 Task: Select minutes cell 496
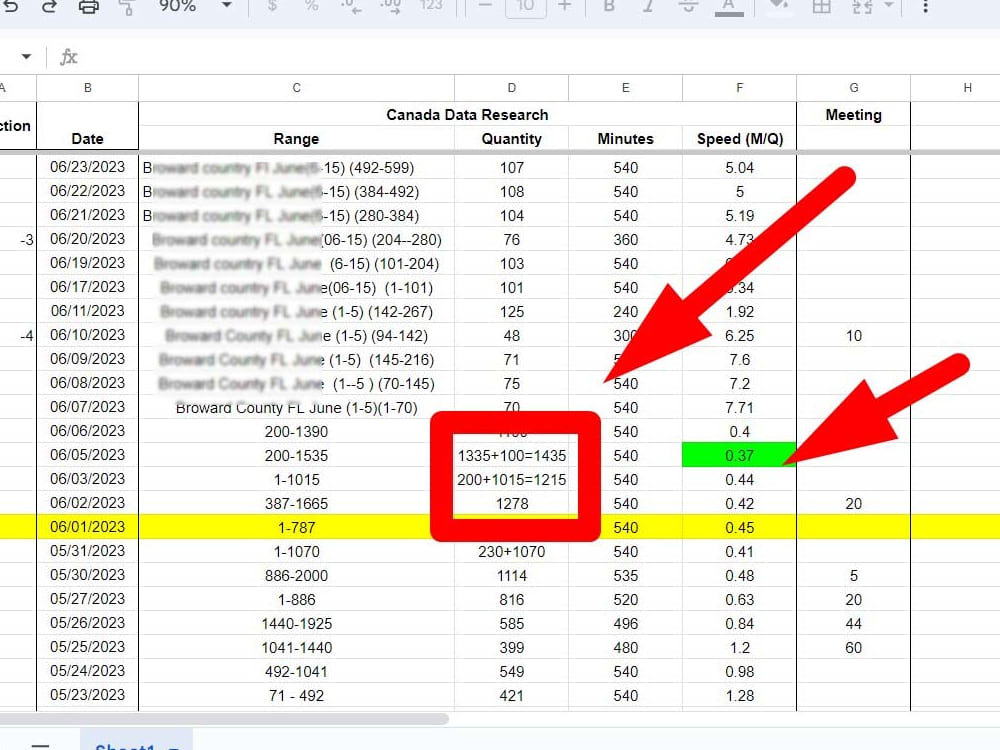click(626, 624)
